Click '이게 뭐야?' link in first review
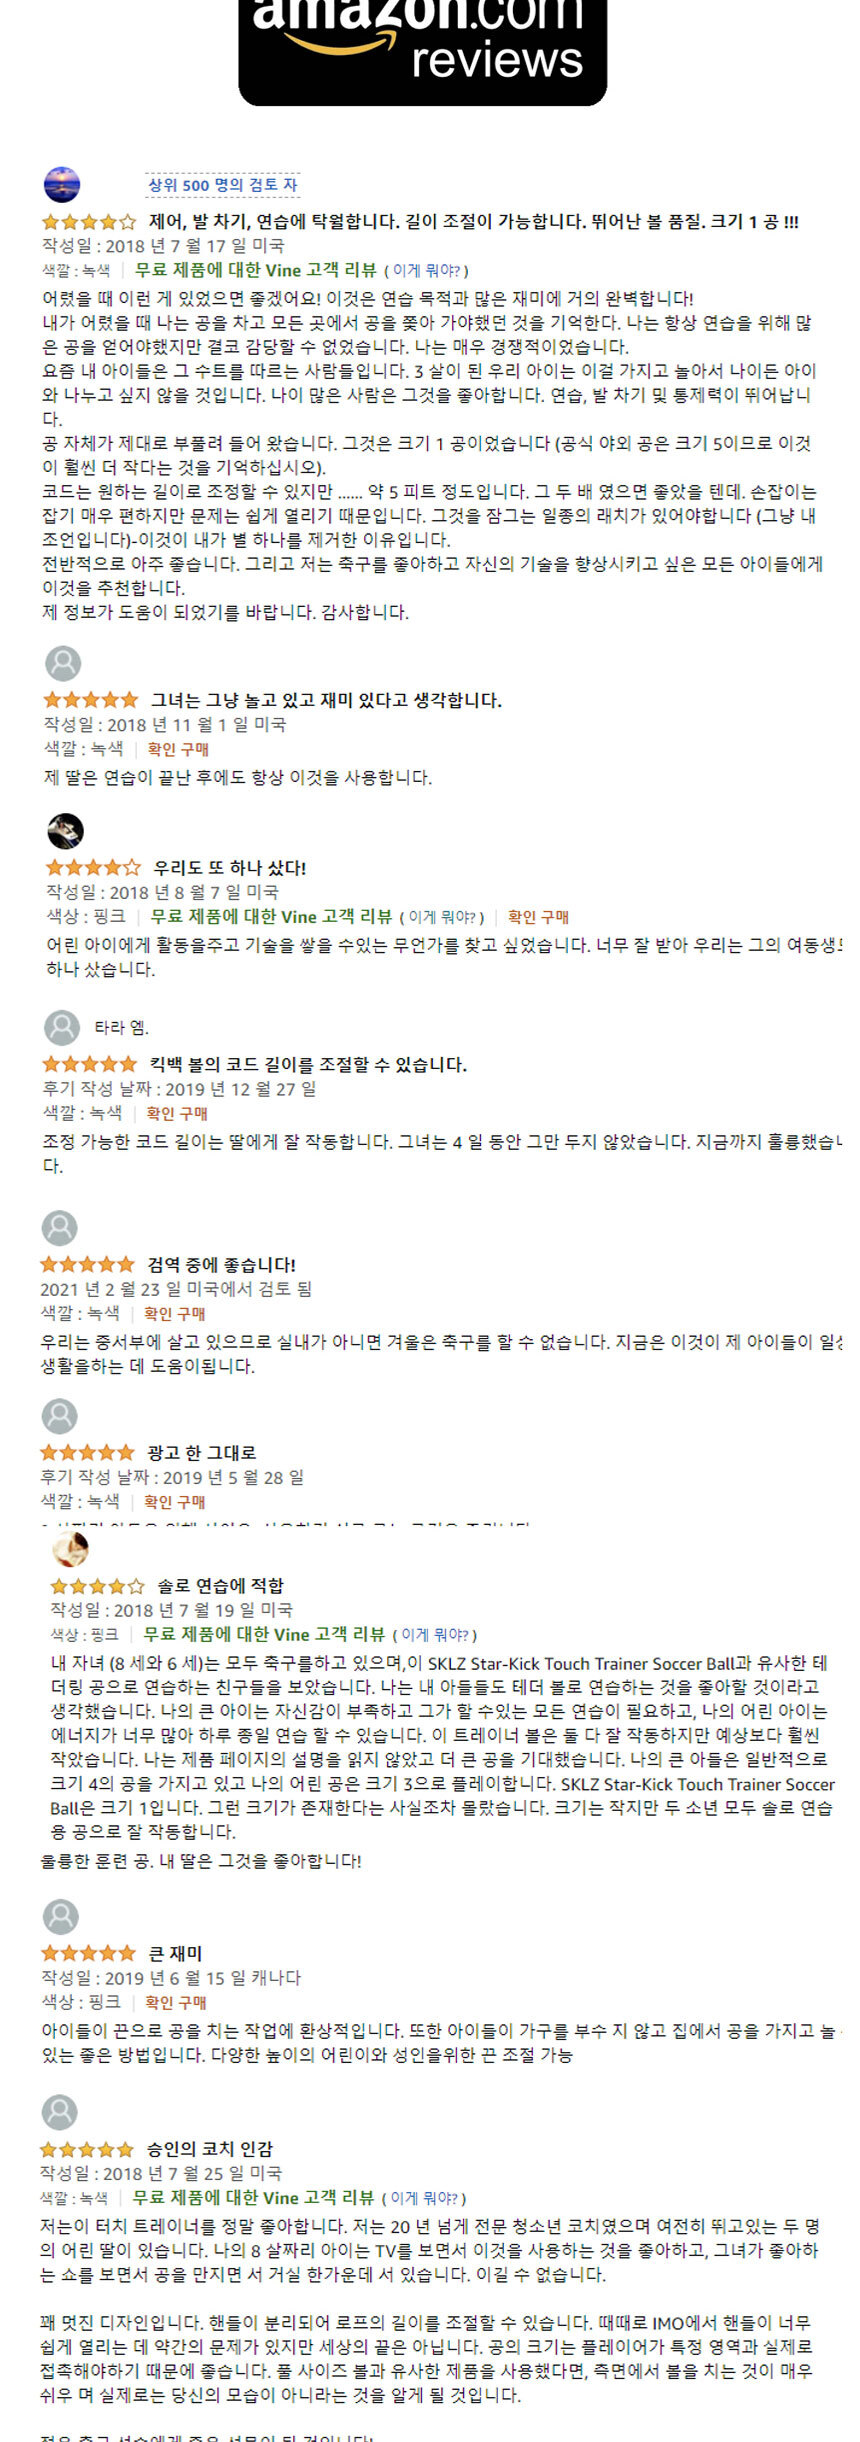The height and width of the screenshot is (2442, 860). click(430, 271)
